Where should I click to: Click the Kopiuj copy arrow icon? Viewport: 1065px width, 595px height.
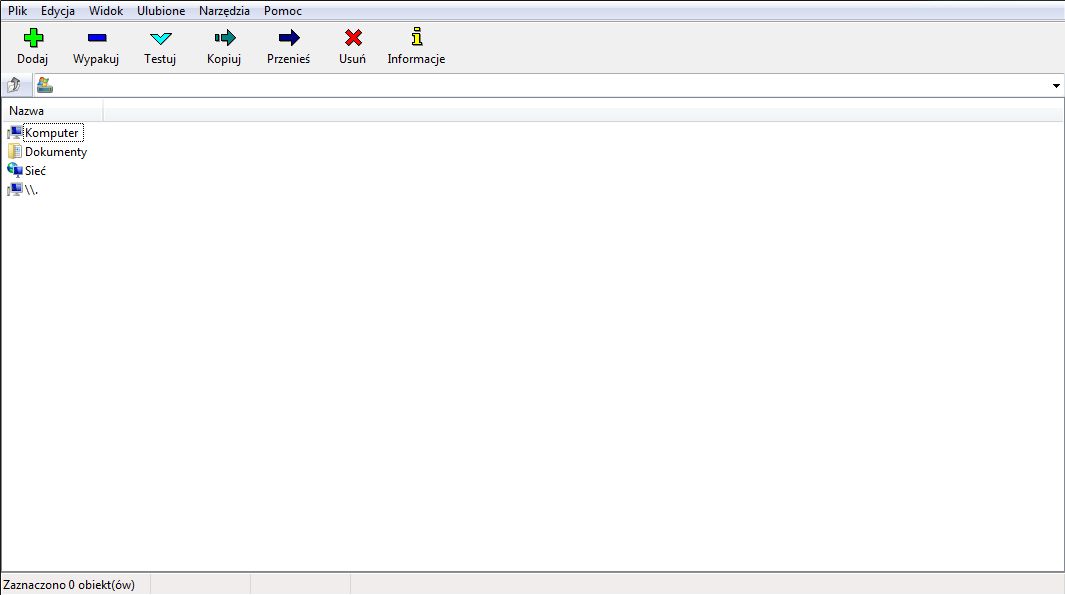tap(224, 37)
